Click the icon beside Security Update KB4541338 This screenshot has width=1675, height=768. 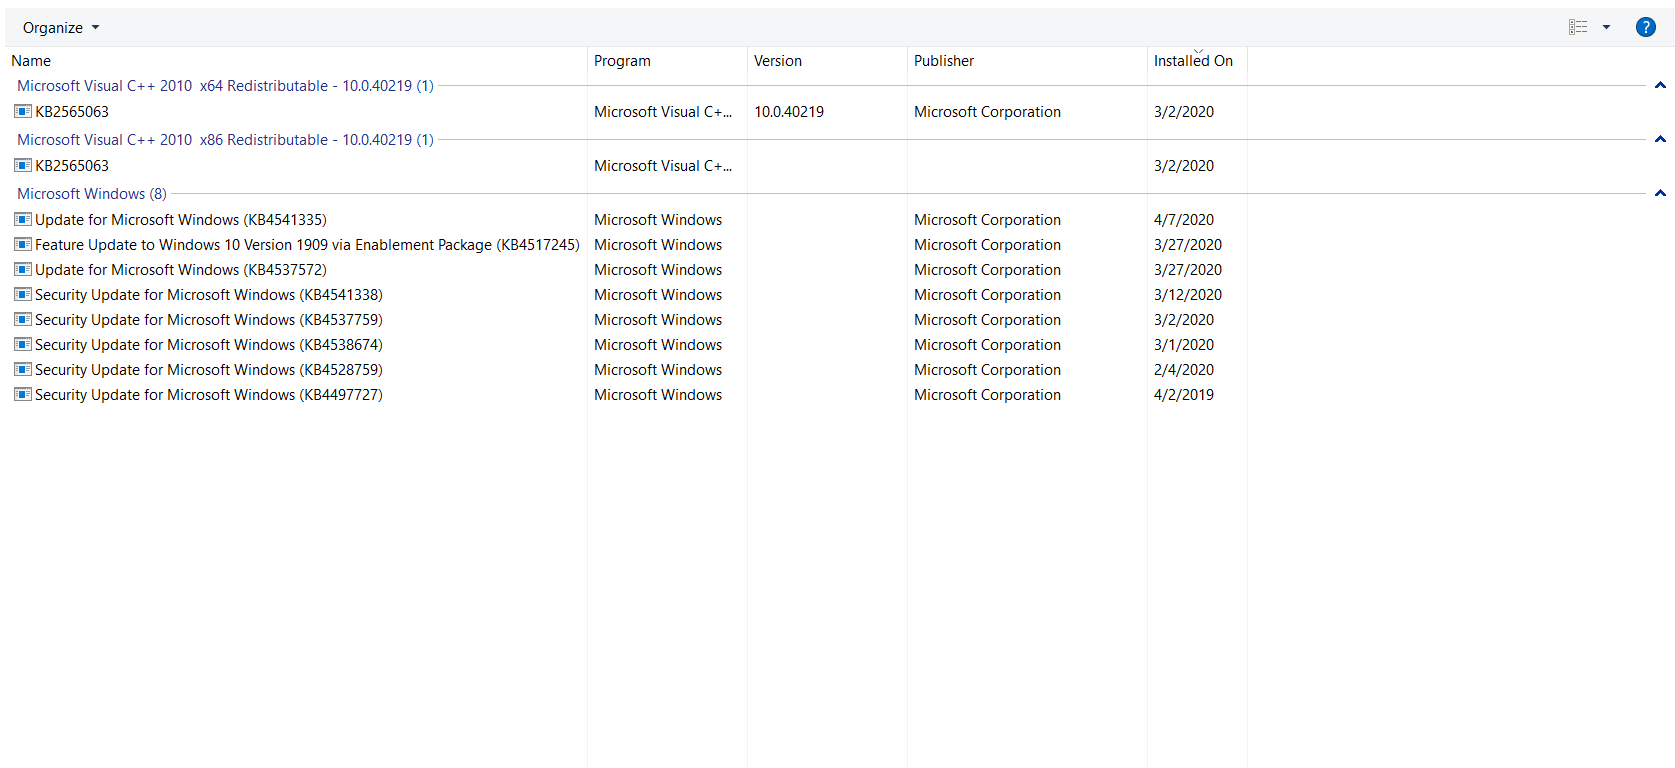pyautogui.click(x=23, y=294)
